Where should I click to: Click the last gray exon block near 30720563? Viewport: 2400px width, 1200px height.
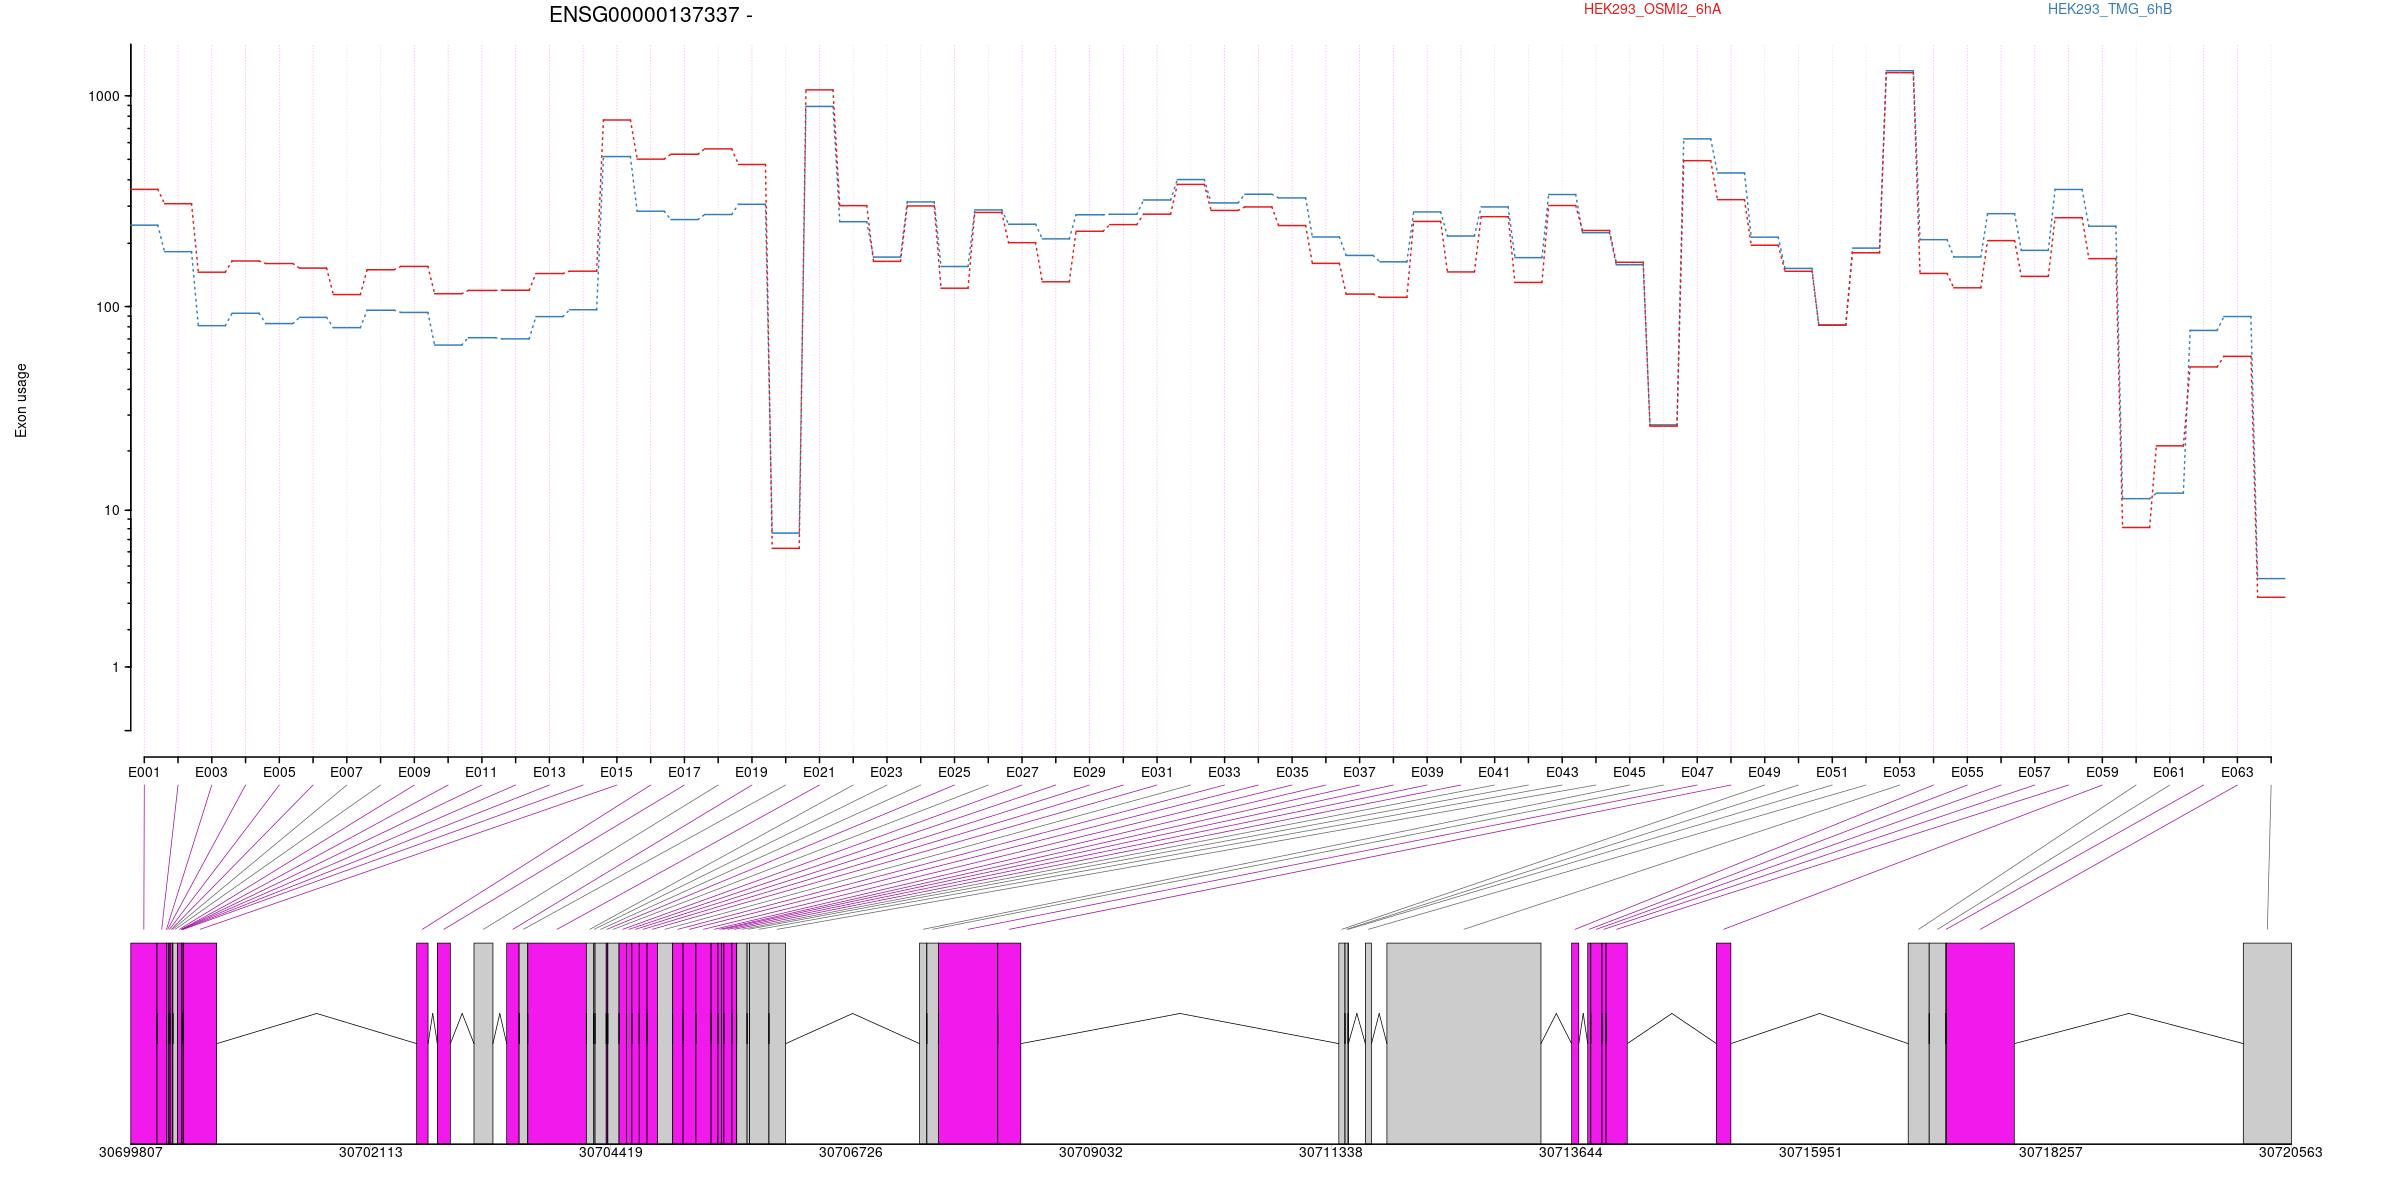tap(2267, 1043)
